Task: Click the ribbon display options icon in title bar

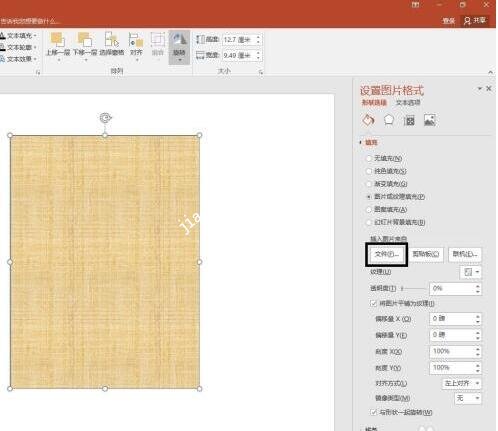Action: (x=415, y=5)
